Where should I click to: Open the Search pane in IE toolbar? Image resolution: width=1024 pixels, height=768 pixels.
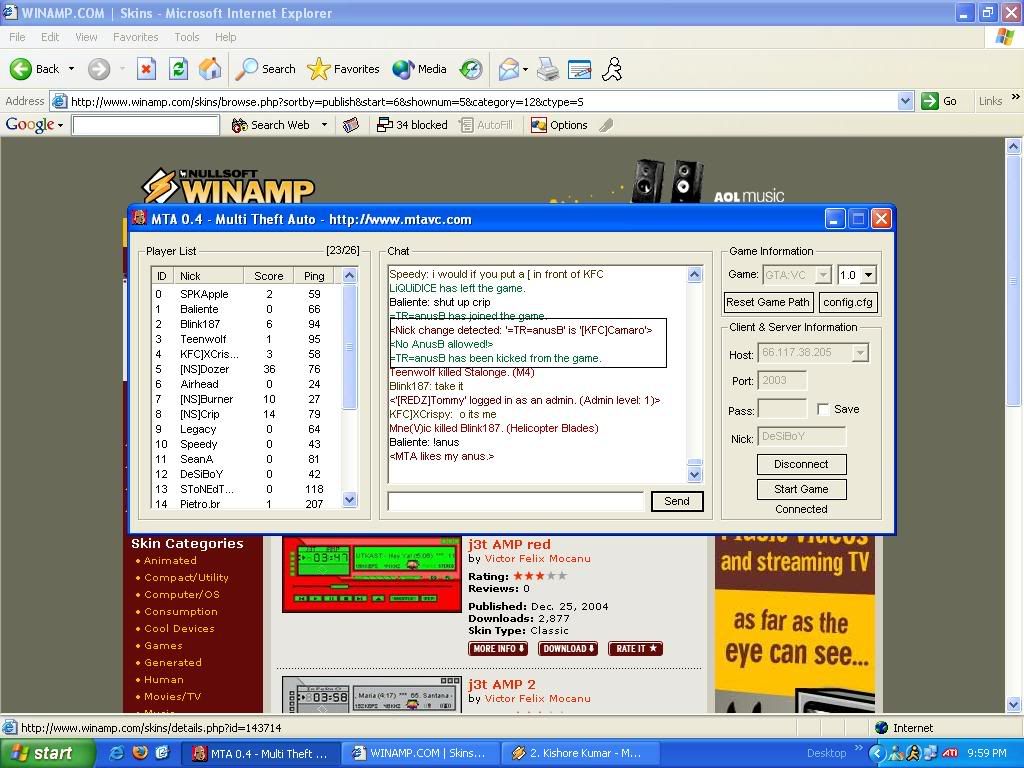click(265, 69)
